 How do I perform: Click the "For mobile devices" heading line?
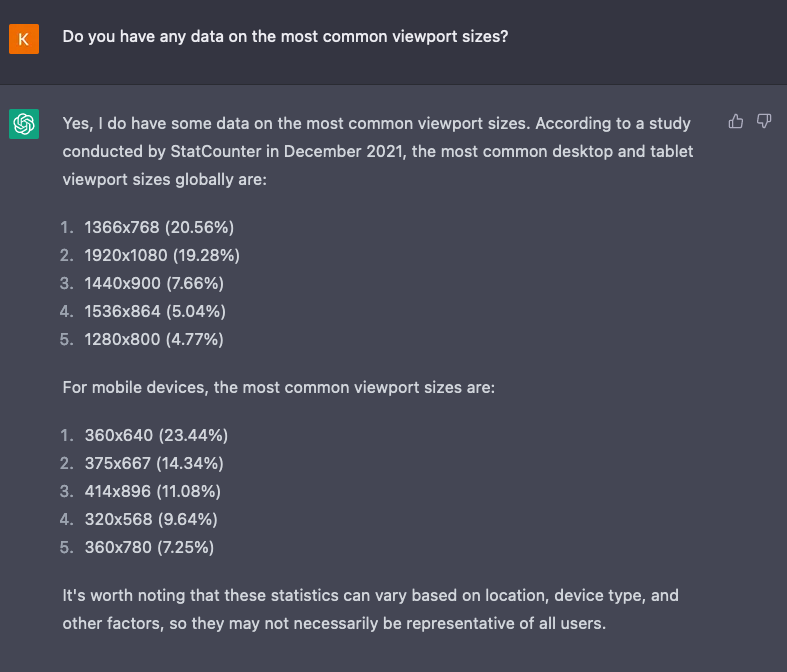click(x=278, y=387)
